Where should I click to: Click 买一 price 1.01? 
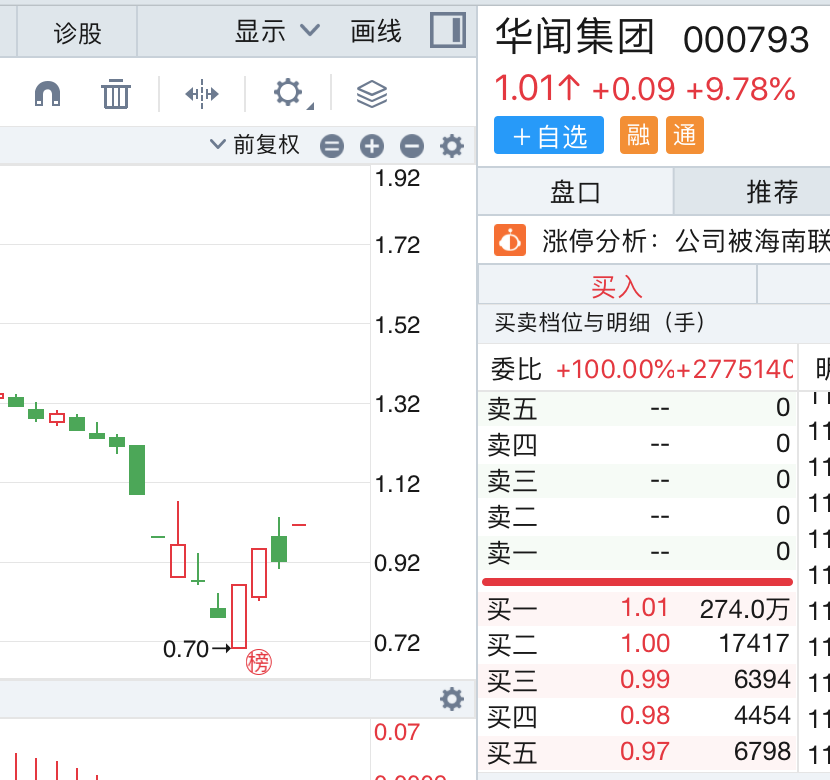[x=644, y=607]
